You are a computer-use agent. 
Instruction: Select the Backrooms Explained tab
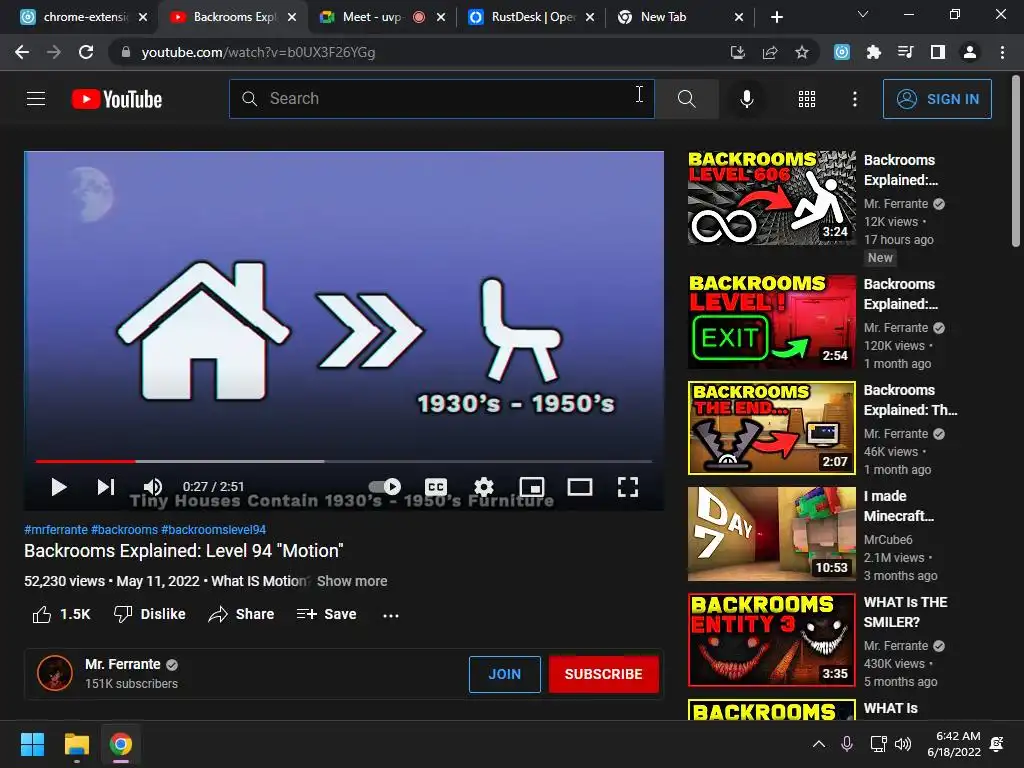click(x=233, y=17)
